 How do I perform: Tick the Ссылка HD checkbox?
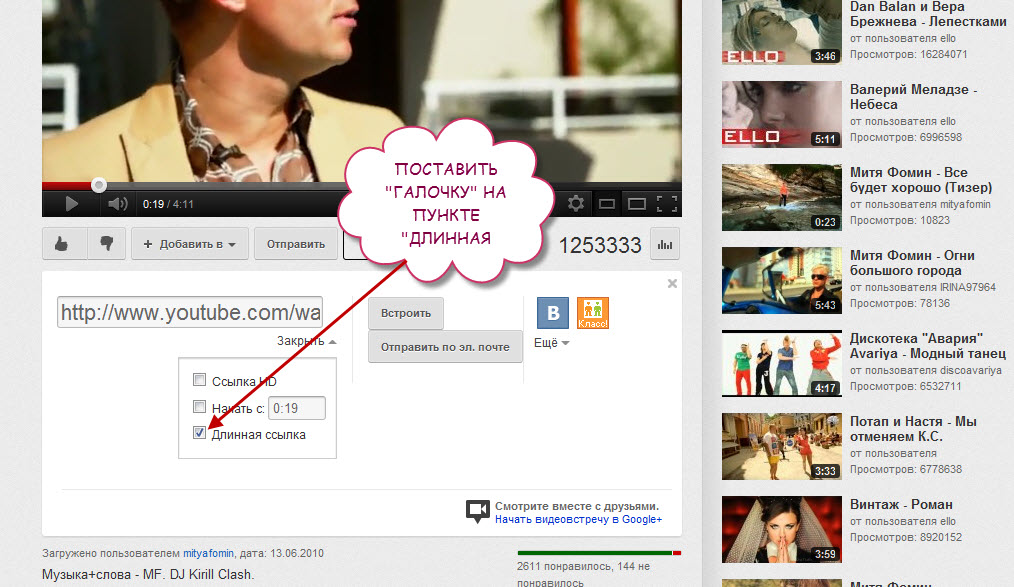199,379
